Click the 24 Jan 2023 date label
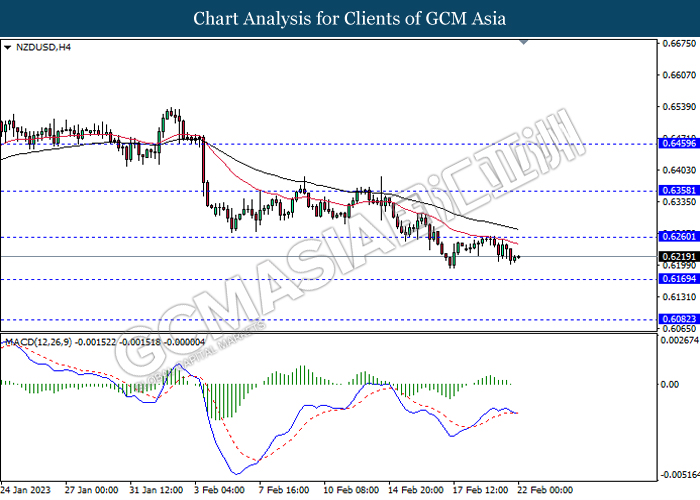The image size is (700, 500). (x=26, y=490)
